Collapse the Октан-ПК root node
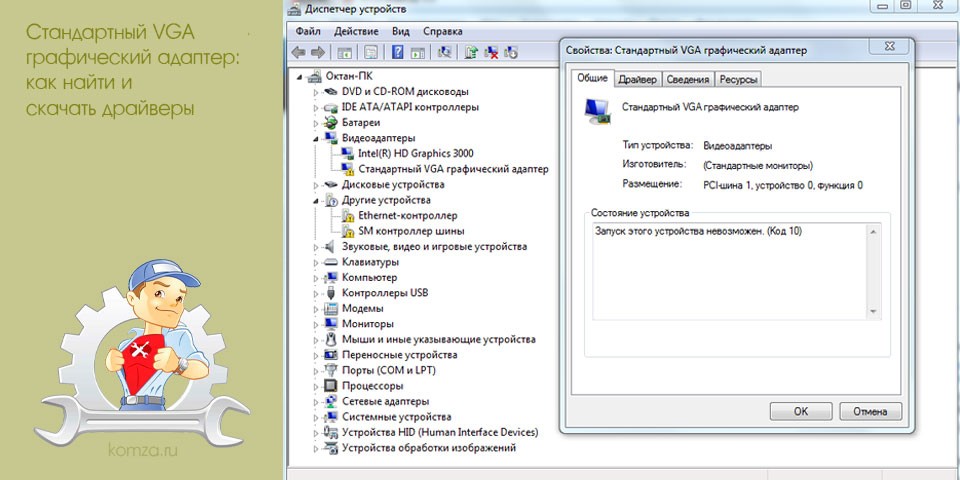The width and height of the screenshot is (960, 480). pos(300,77)
